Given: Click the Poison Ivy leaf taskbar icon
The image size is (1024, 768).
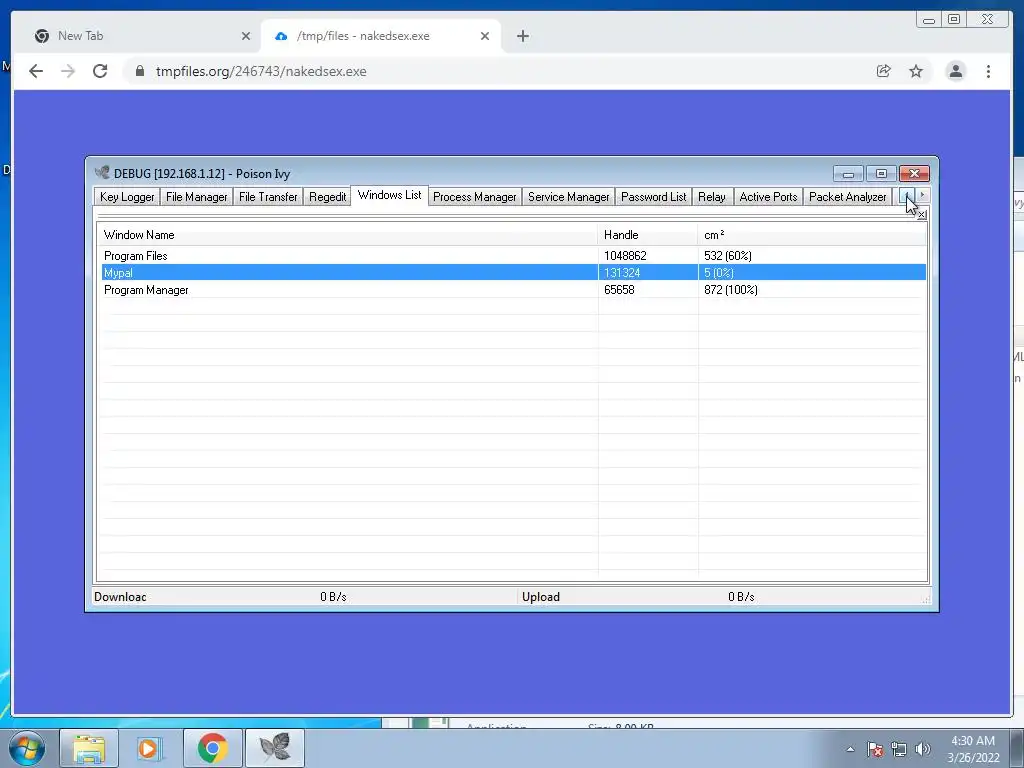Looking at the screenshot, I should coord(274,748).
